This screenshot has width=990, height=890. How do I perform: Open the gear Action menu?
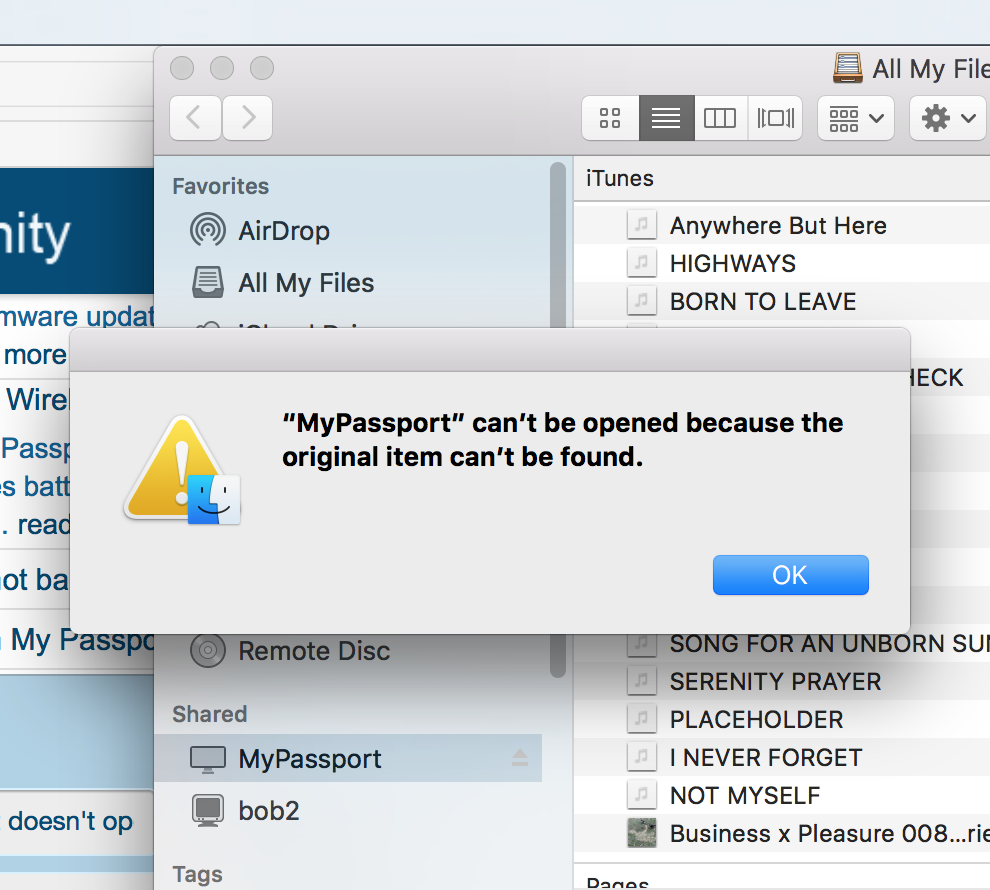coord(948,118)
